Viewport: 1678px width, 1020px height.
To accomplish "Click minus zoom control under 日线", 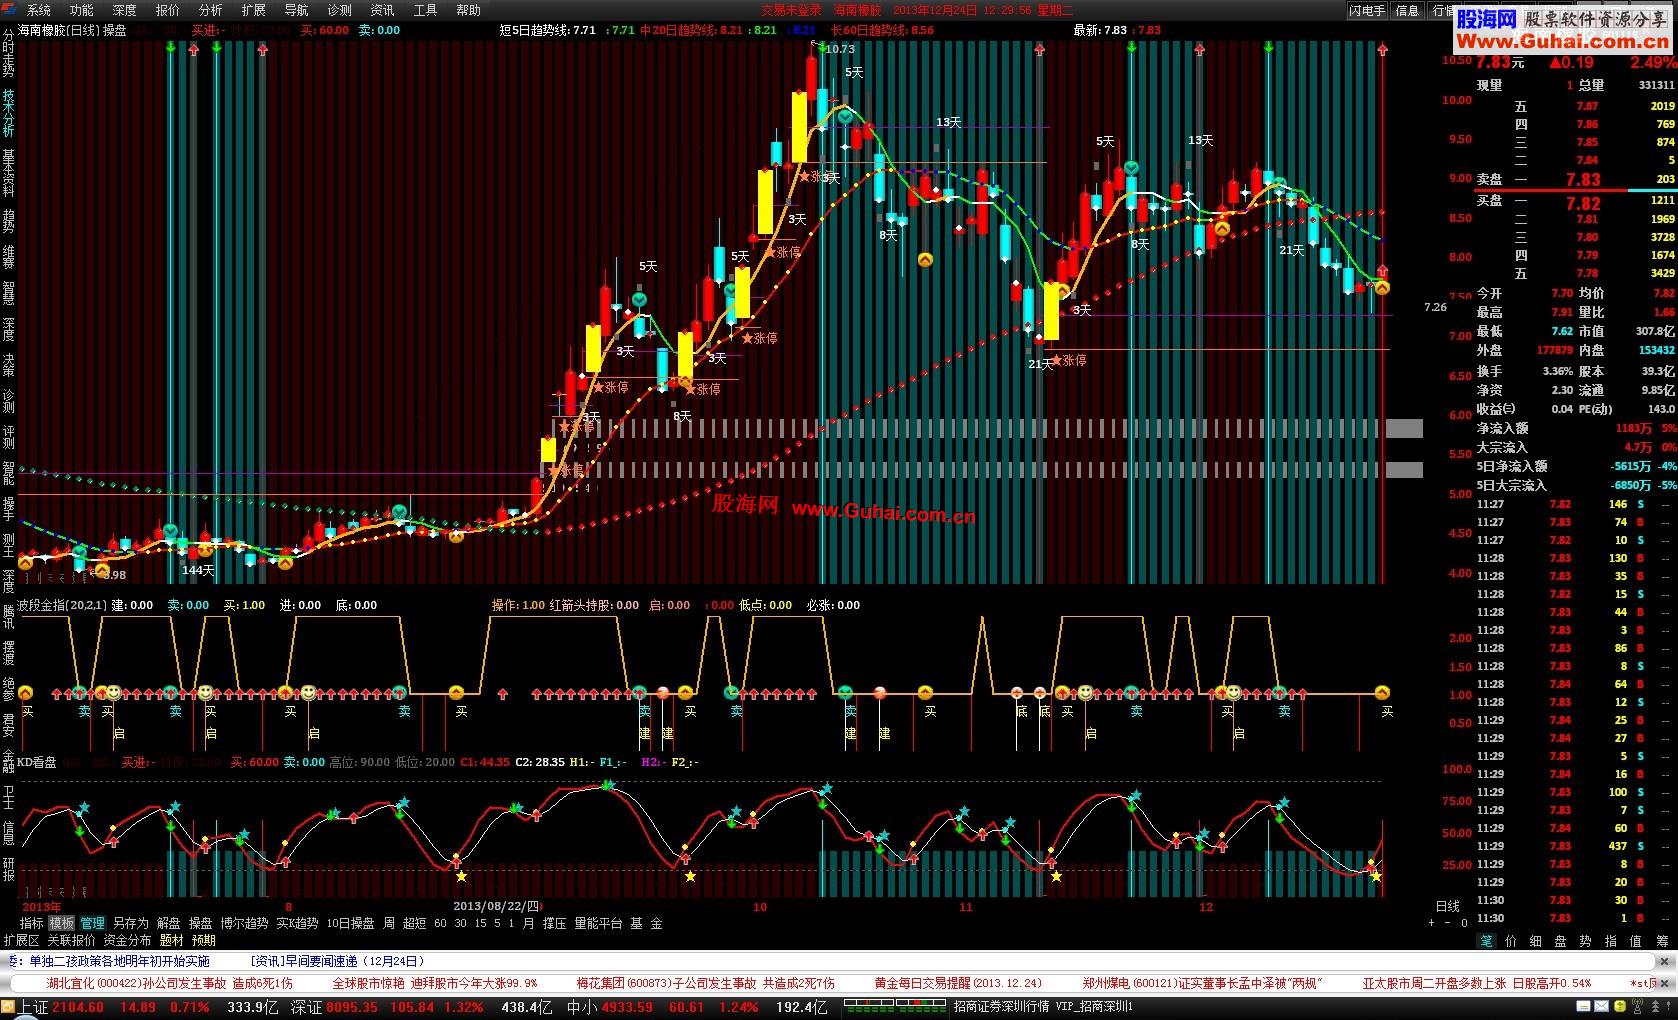I will pyautogui.click(x=1447, y=922).
